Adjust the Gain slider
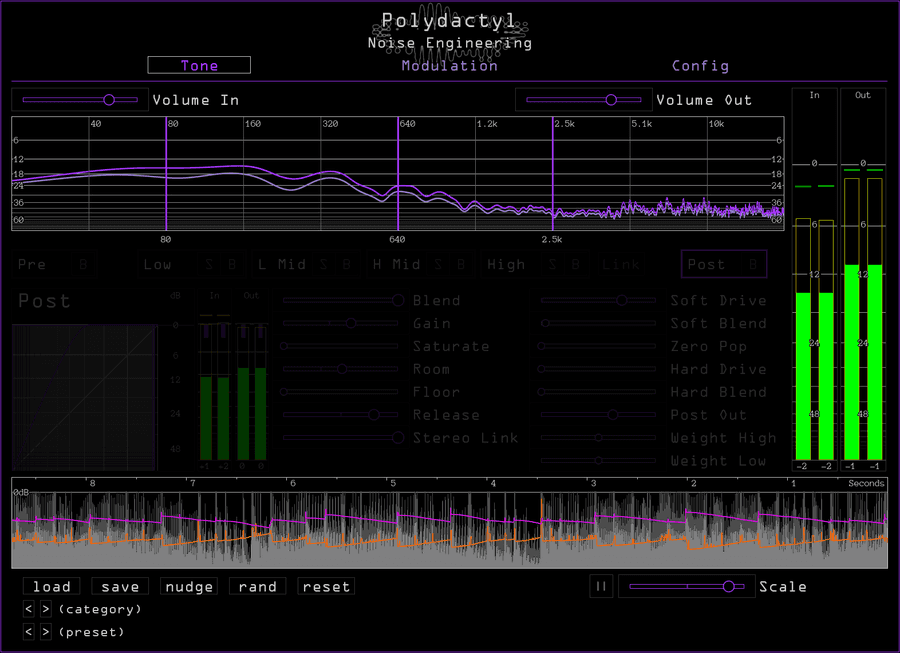900x653 pixels. pos(340,323)
